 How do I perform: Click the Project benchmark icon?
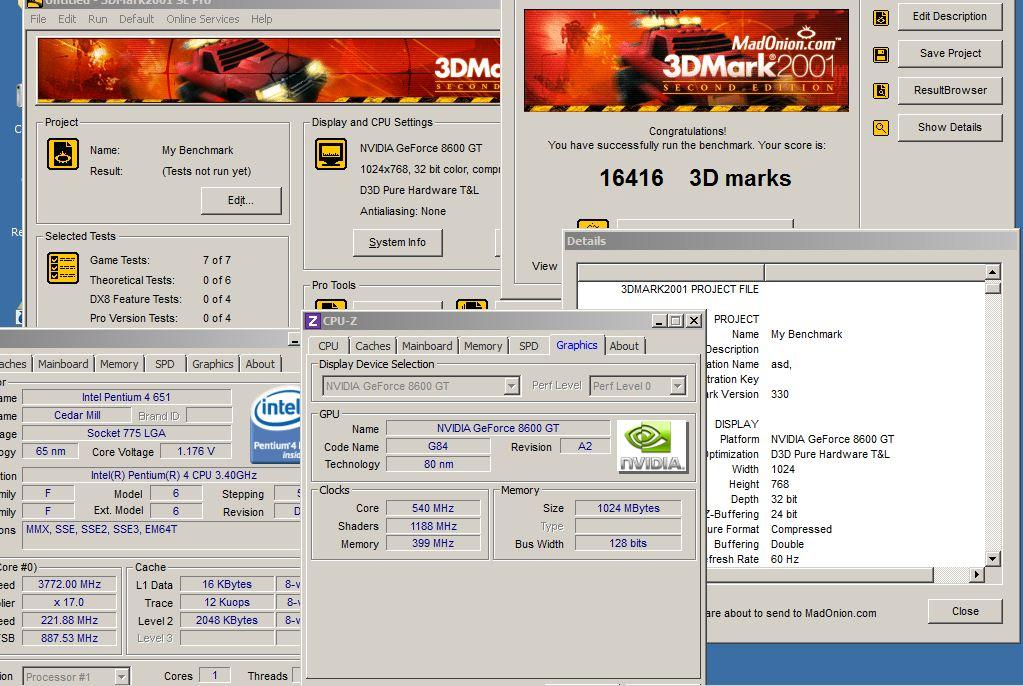pos(63,155)
